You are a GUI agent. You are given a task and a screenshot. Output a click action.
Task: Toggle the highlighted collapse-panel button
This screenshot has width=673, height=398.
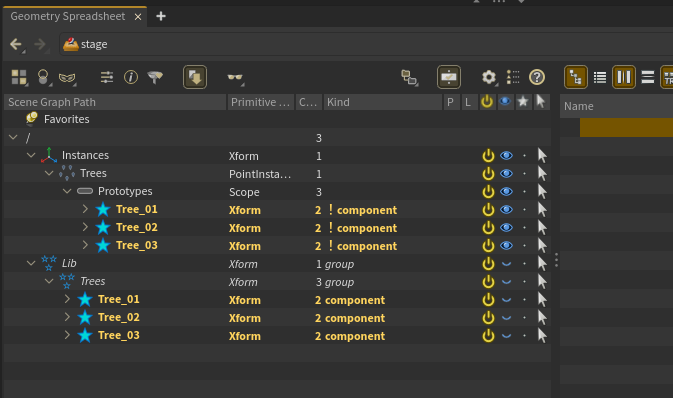pyautogui.click(x=449, y=77)
